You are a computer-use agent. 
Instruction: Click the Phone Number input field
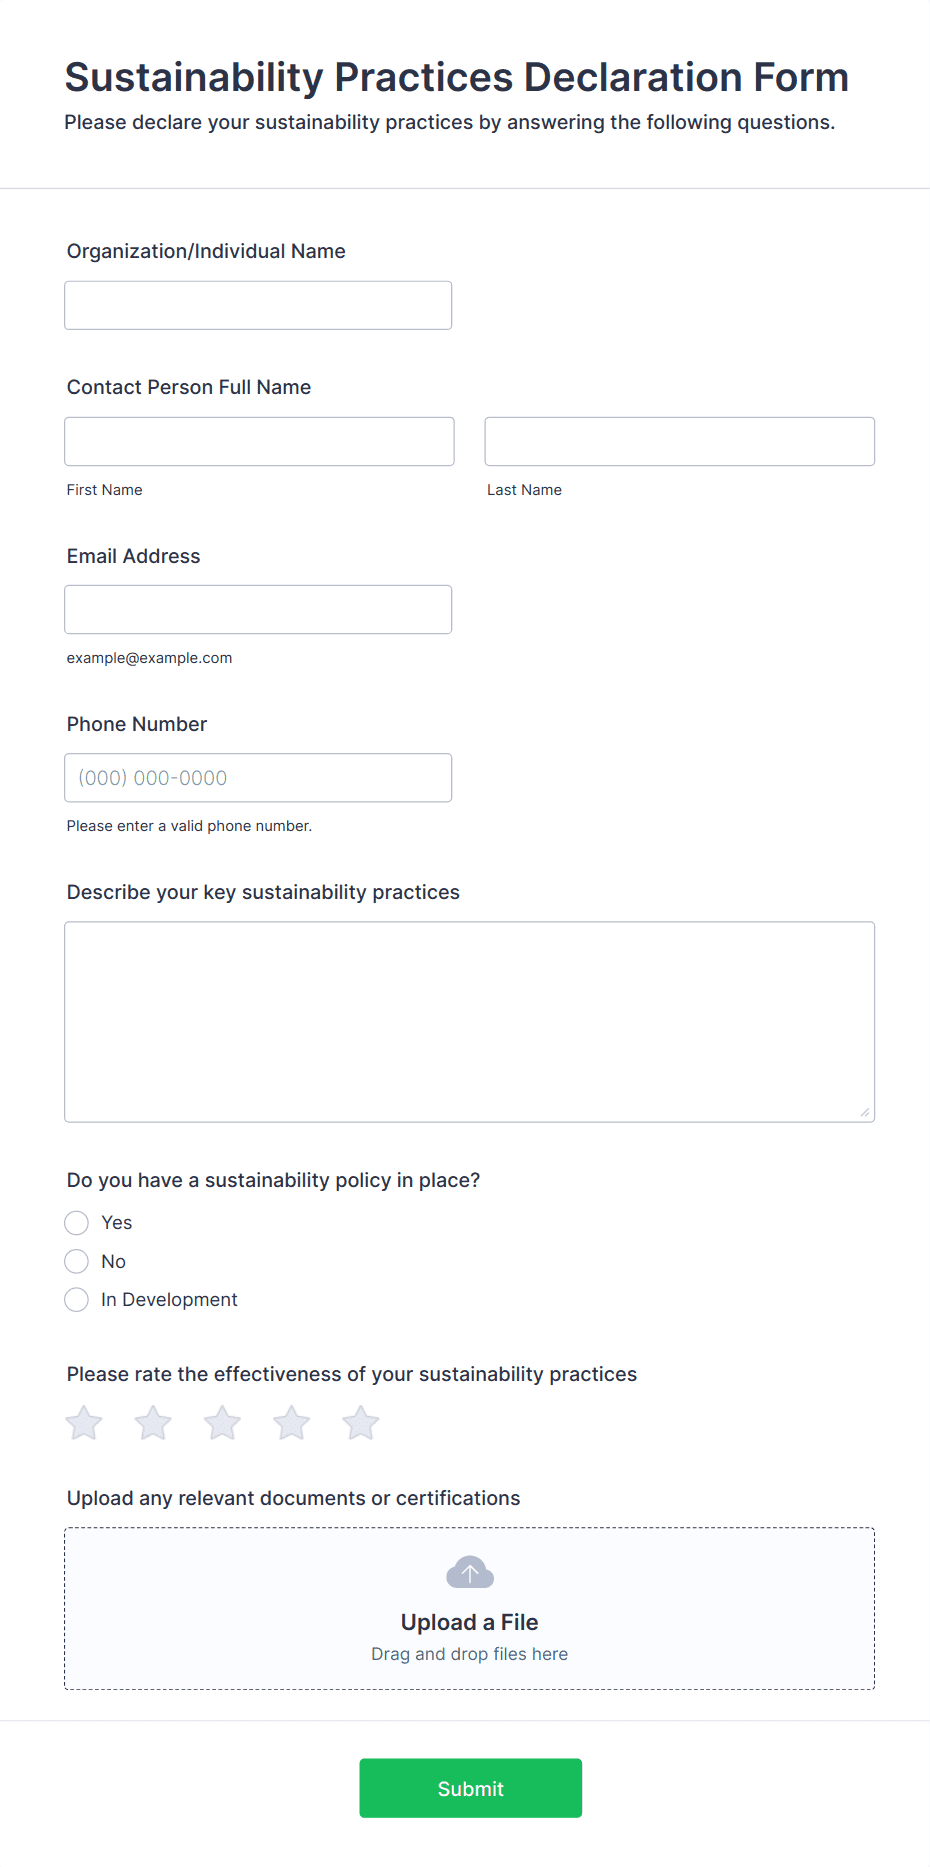[x=258, y=777]
